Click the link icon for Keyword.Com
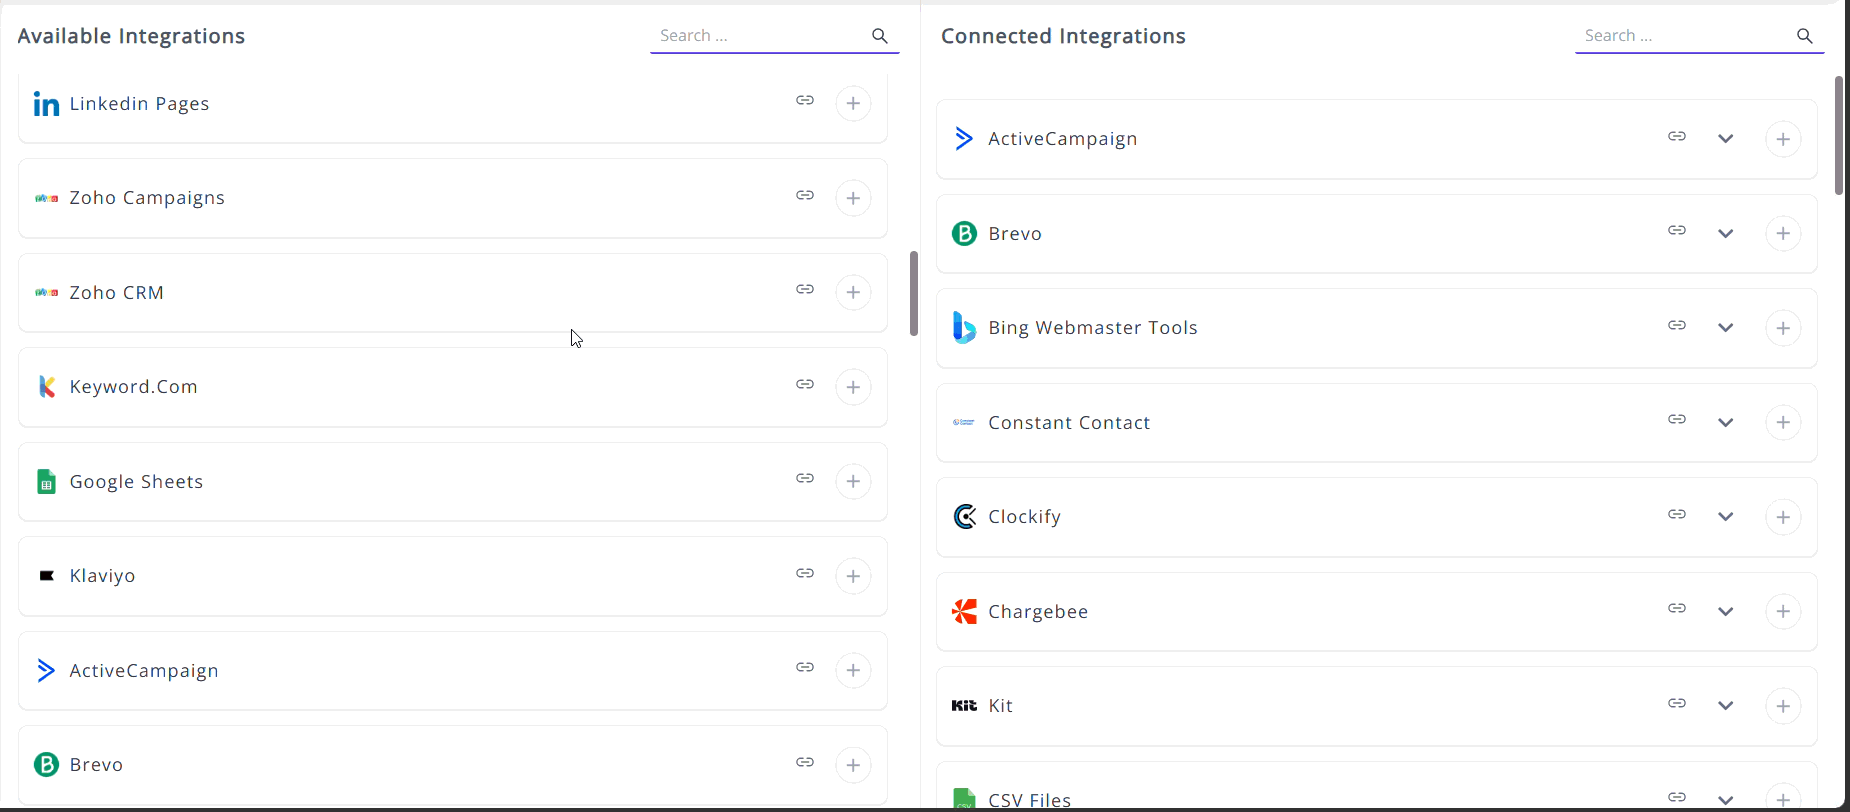Image resolution: width=1850 pixels, height=812 pixels. pyautogui.click(x=805, y=384)
